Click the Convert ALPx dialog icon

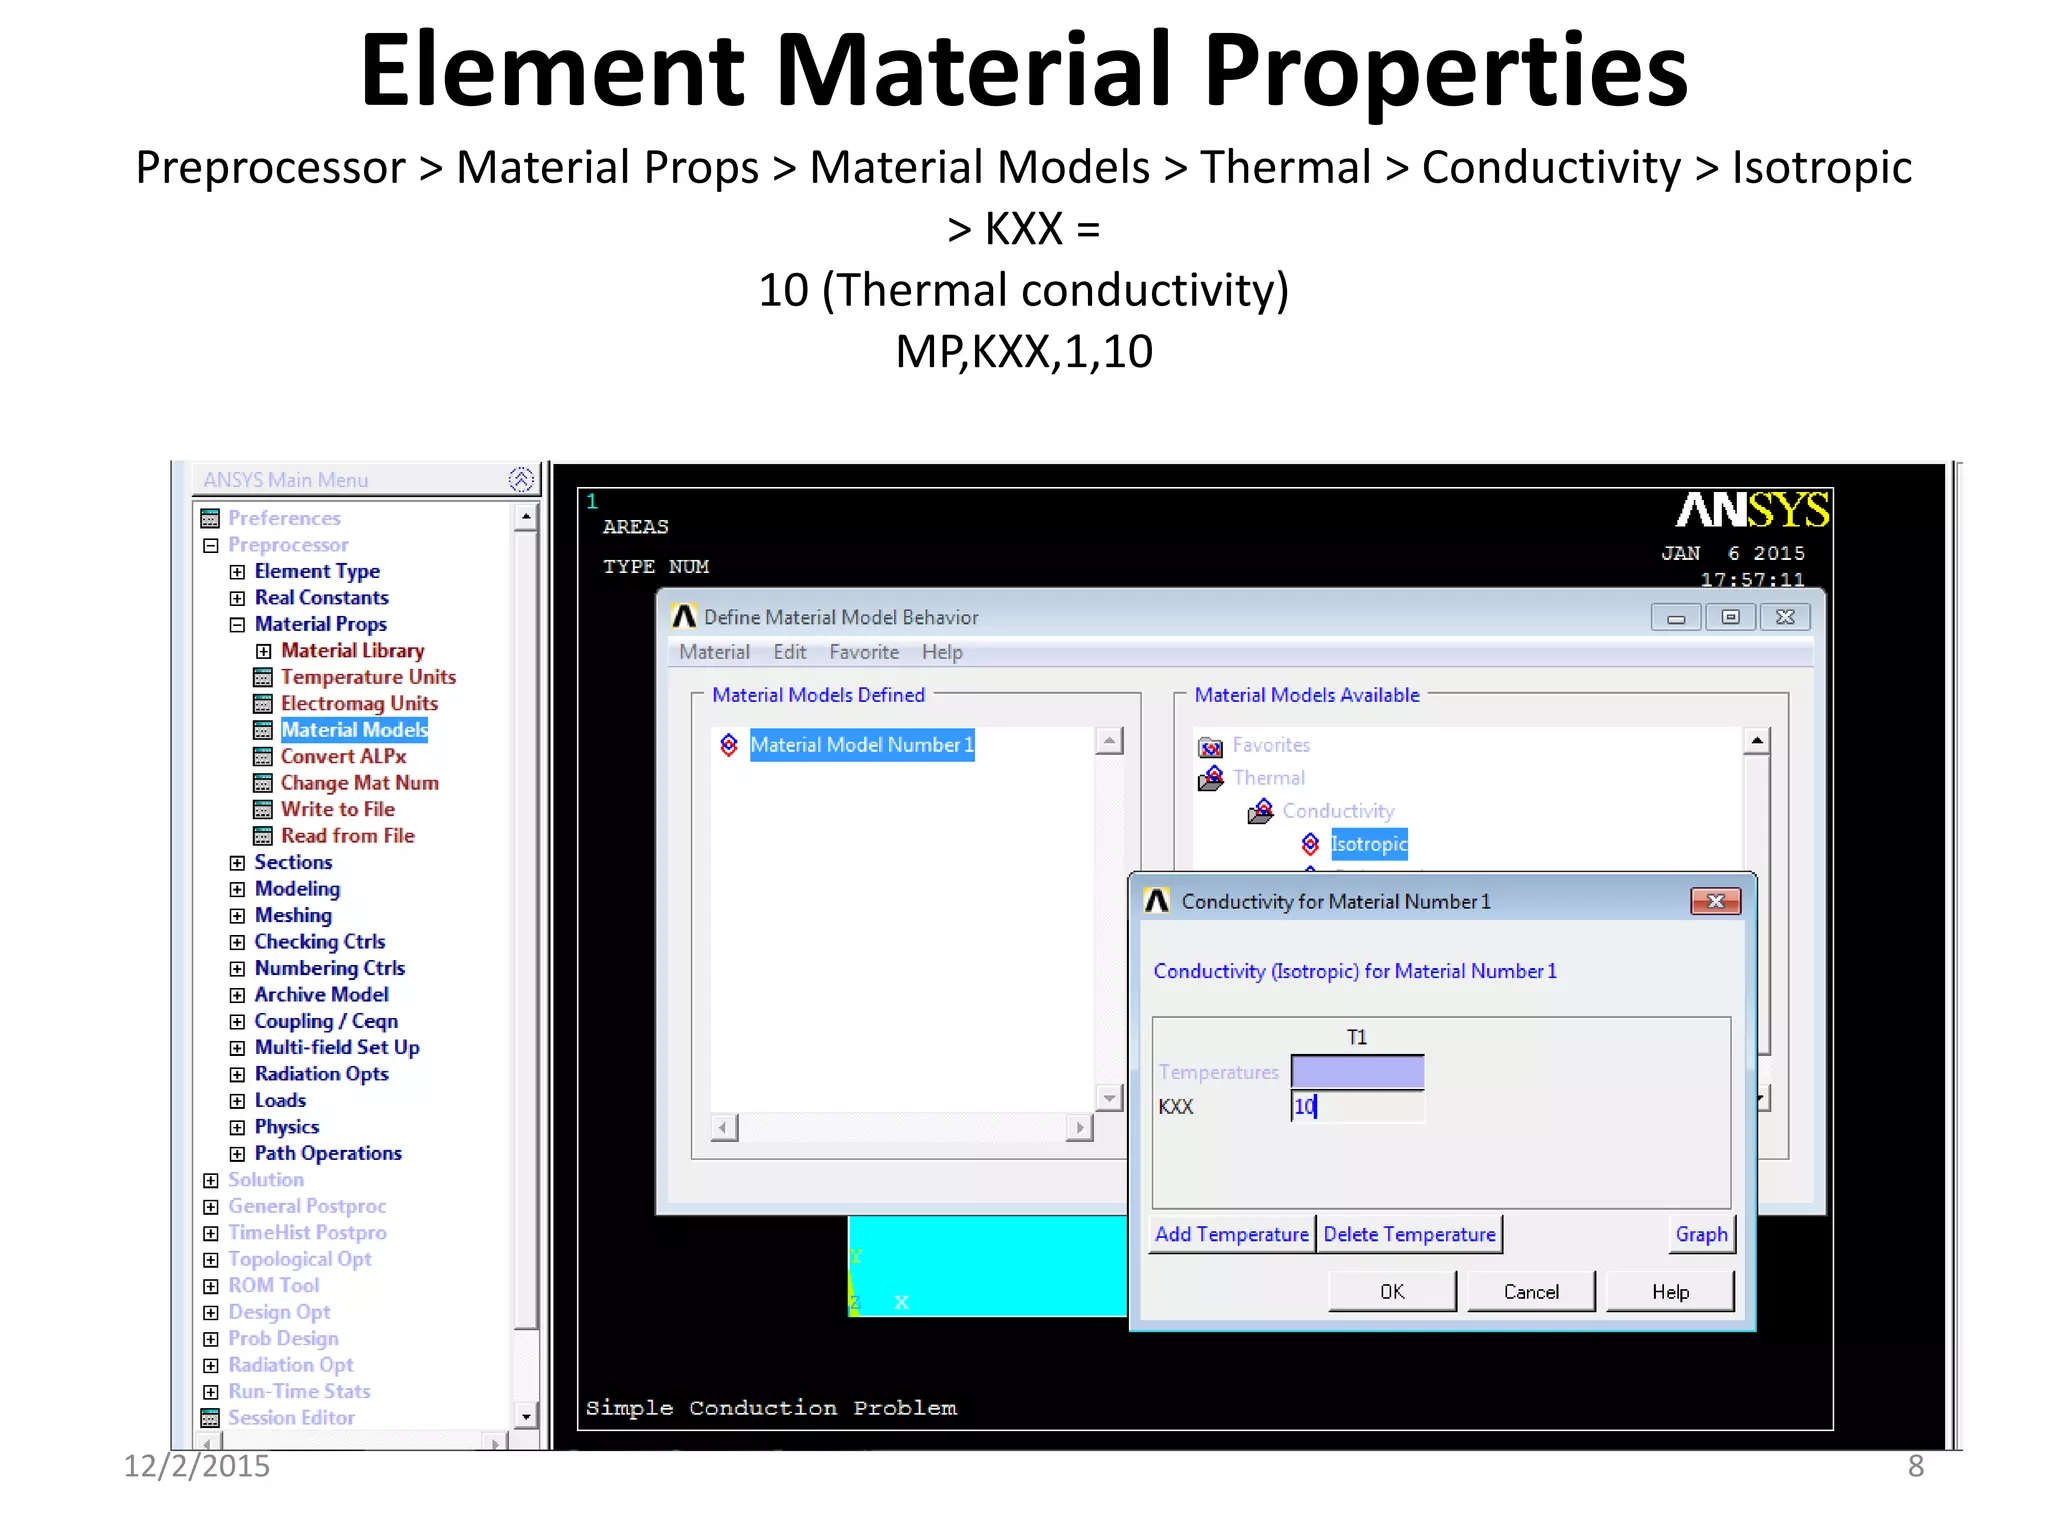click(x=263, y=756)
